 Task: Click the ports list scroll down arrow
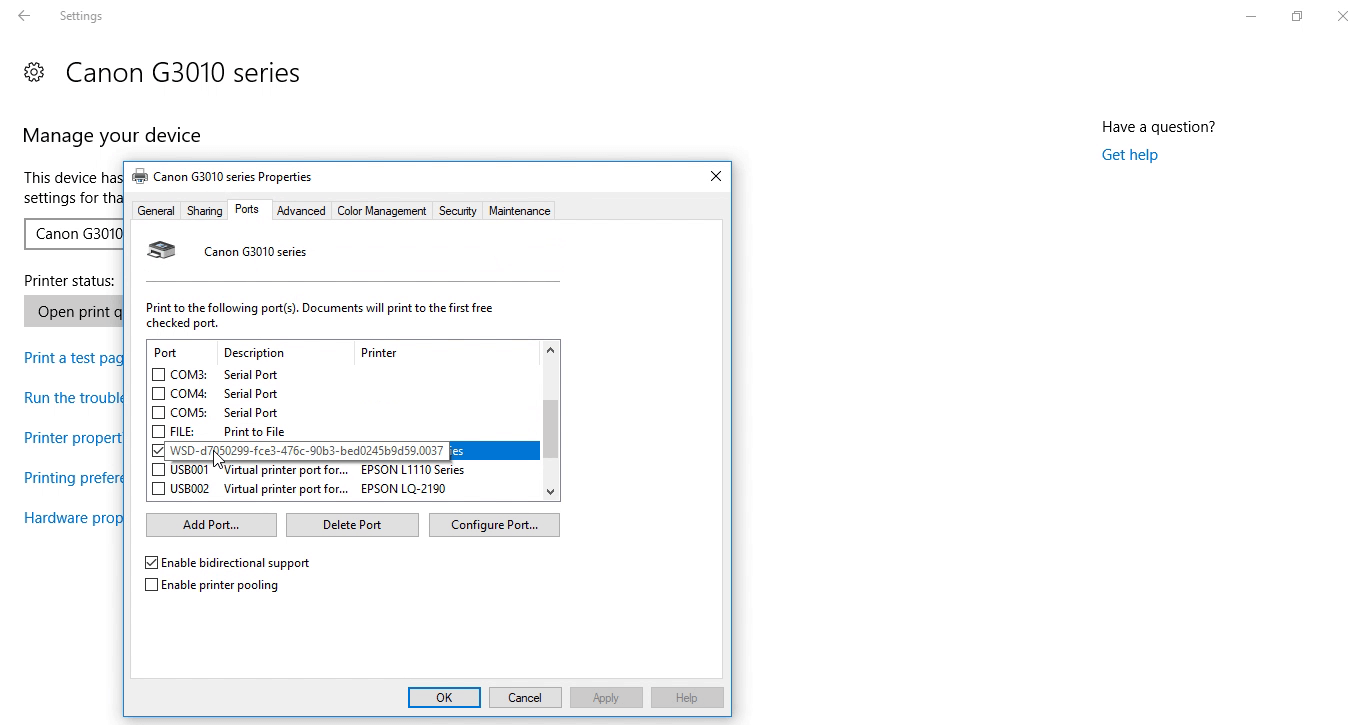pos(550,491)
